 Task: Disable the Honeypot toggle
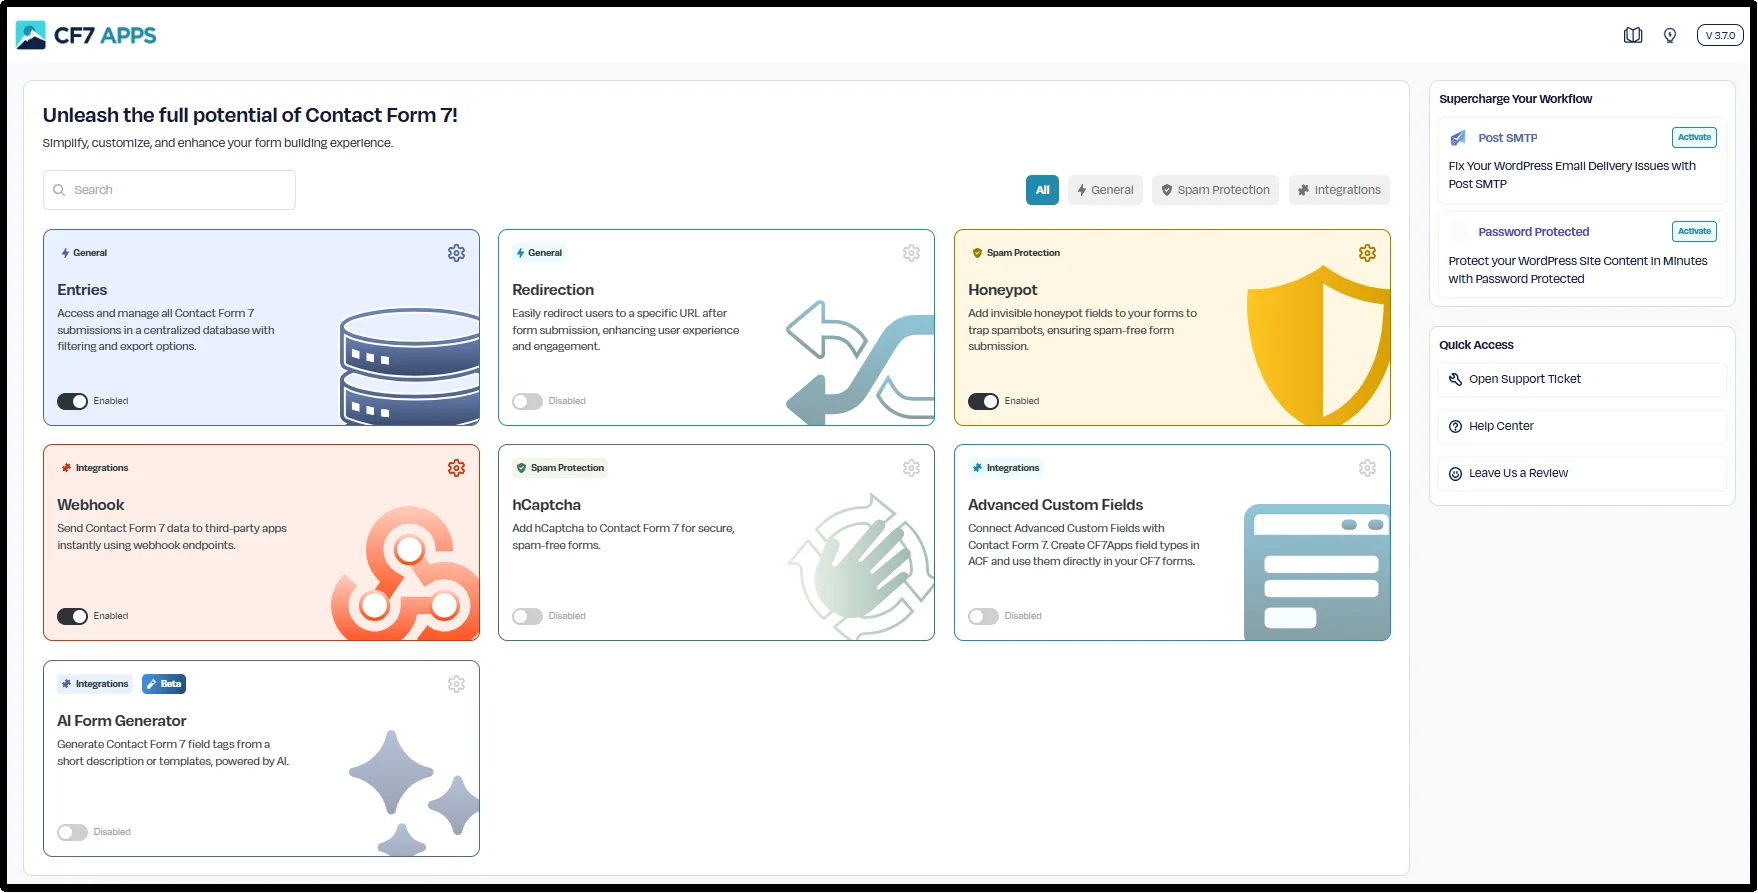tap(983, 401)
